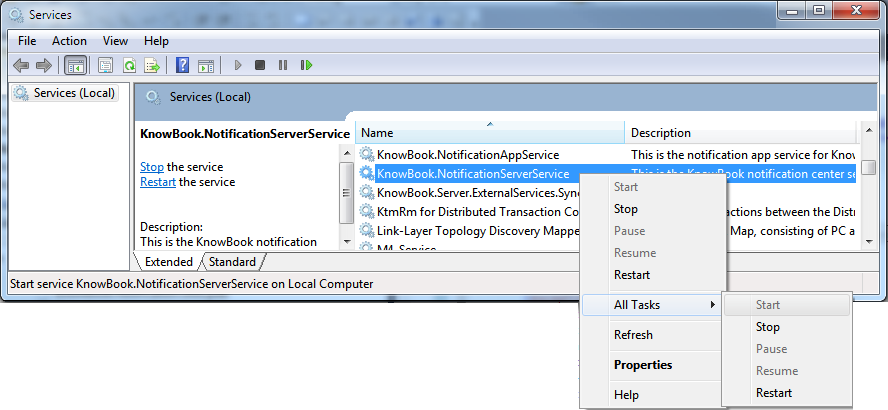Sort by the Name column header
The height and width of the screenshot is (410, 888).
[490, 133]
